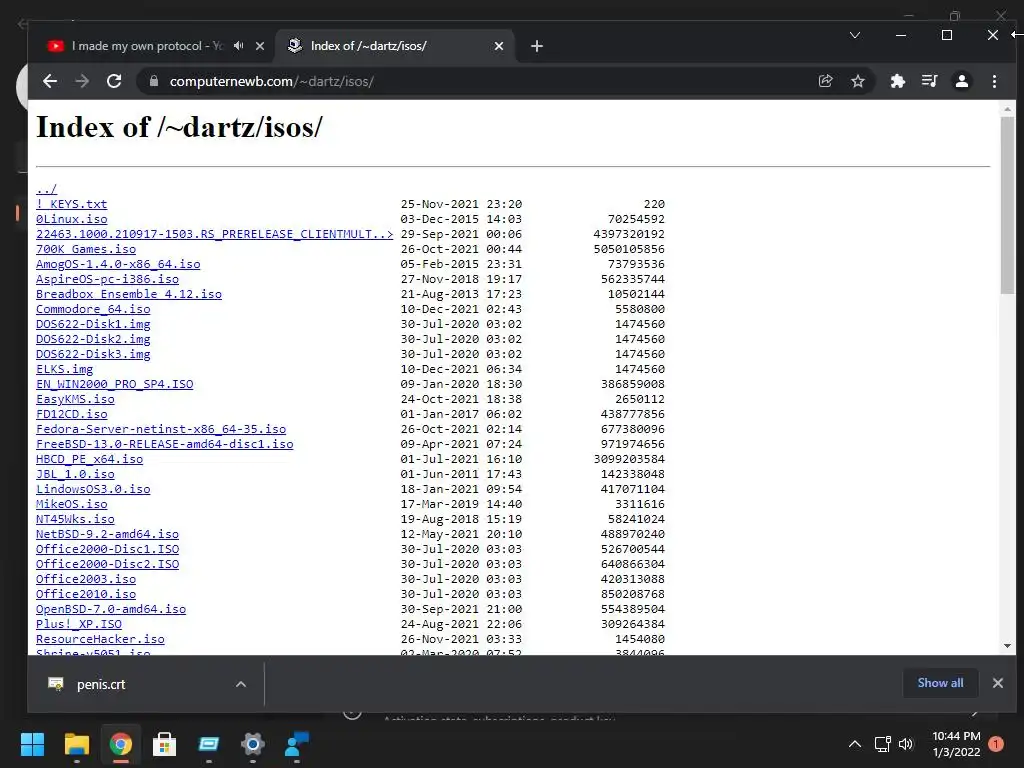The height and width of the screenshot is (768, 1024).
Task: Click MikeOS.iso link
Action: click(x=72, y=505)
